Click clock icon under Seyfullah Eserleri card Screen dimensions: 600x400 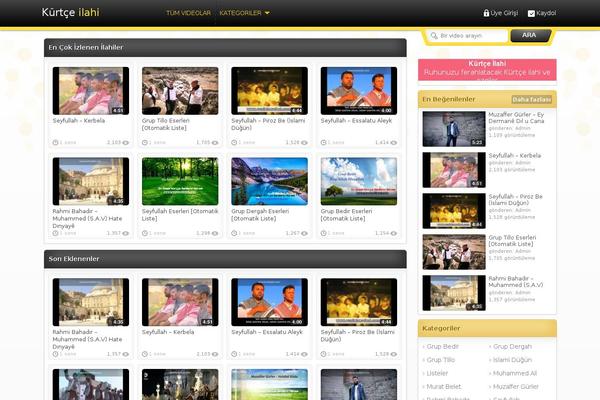[145, 233]
